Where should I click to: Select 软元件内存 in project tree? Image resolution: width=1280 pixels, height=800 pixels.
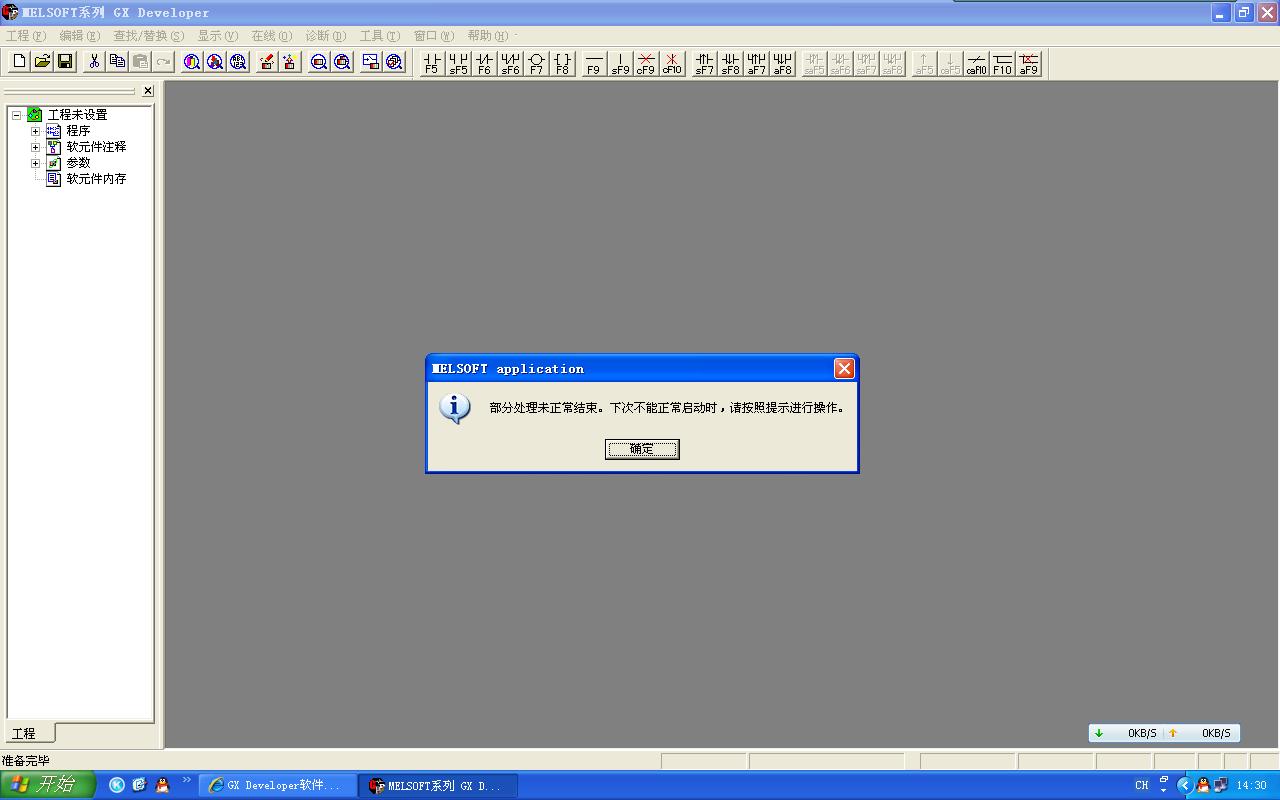tap(96, 179)
